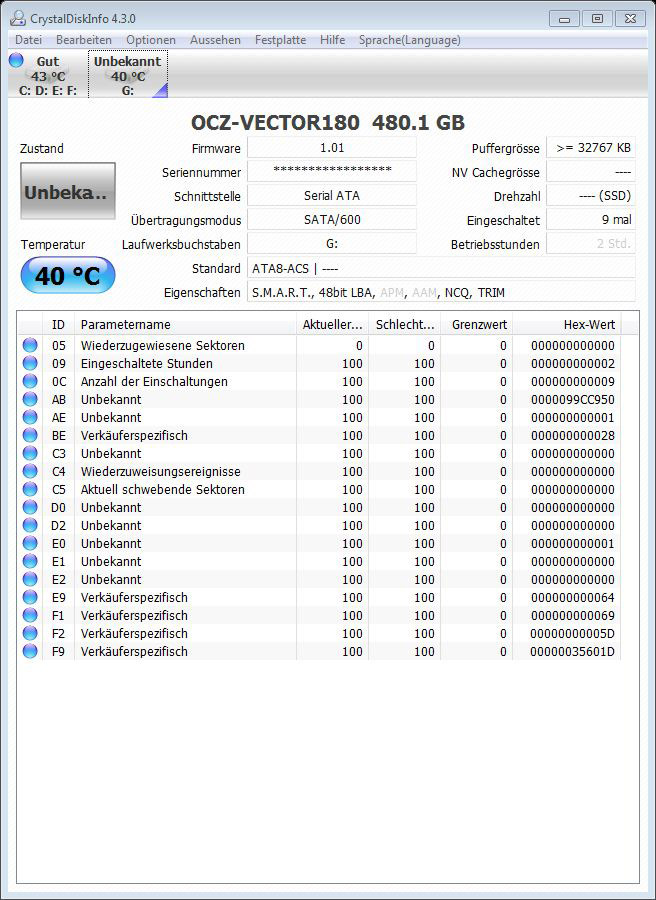656x900 pixels.
Task: Click status icon for Wiederzugewiesene Sektoren
Action: coord(30,345)
